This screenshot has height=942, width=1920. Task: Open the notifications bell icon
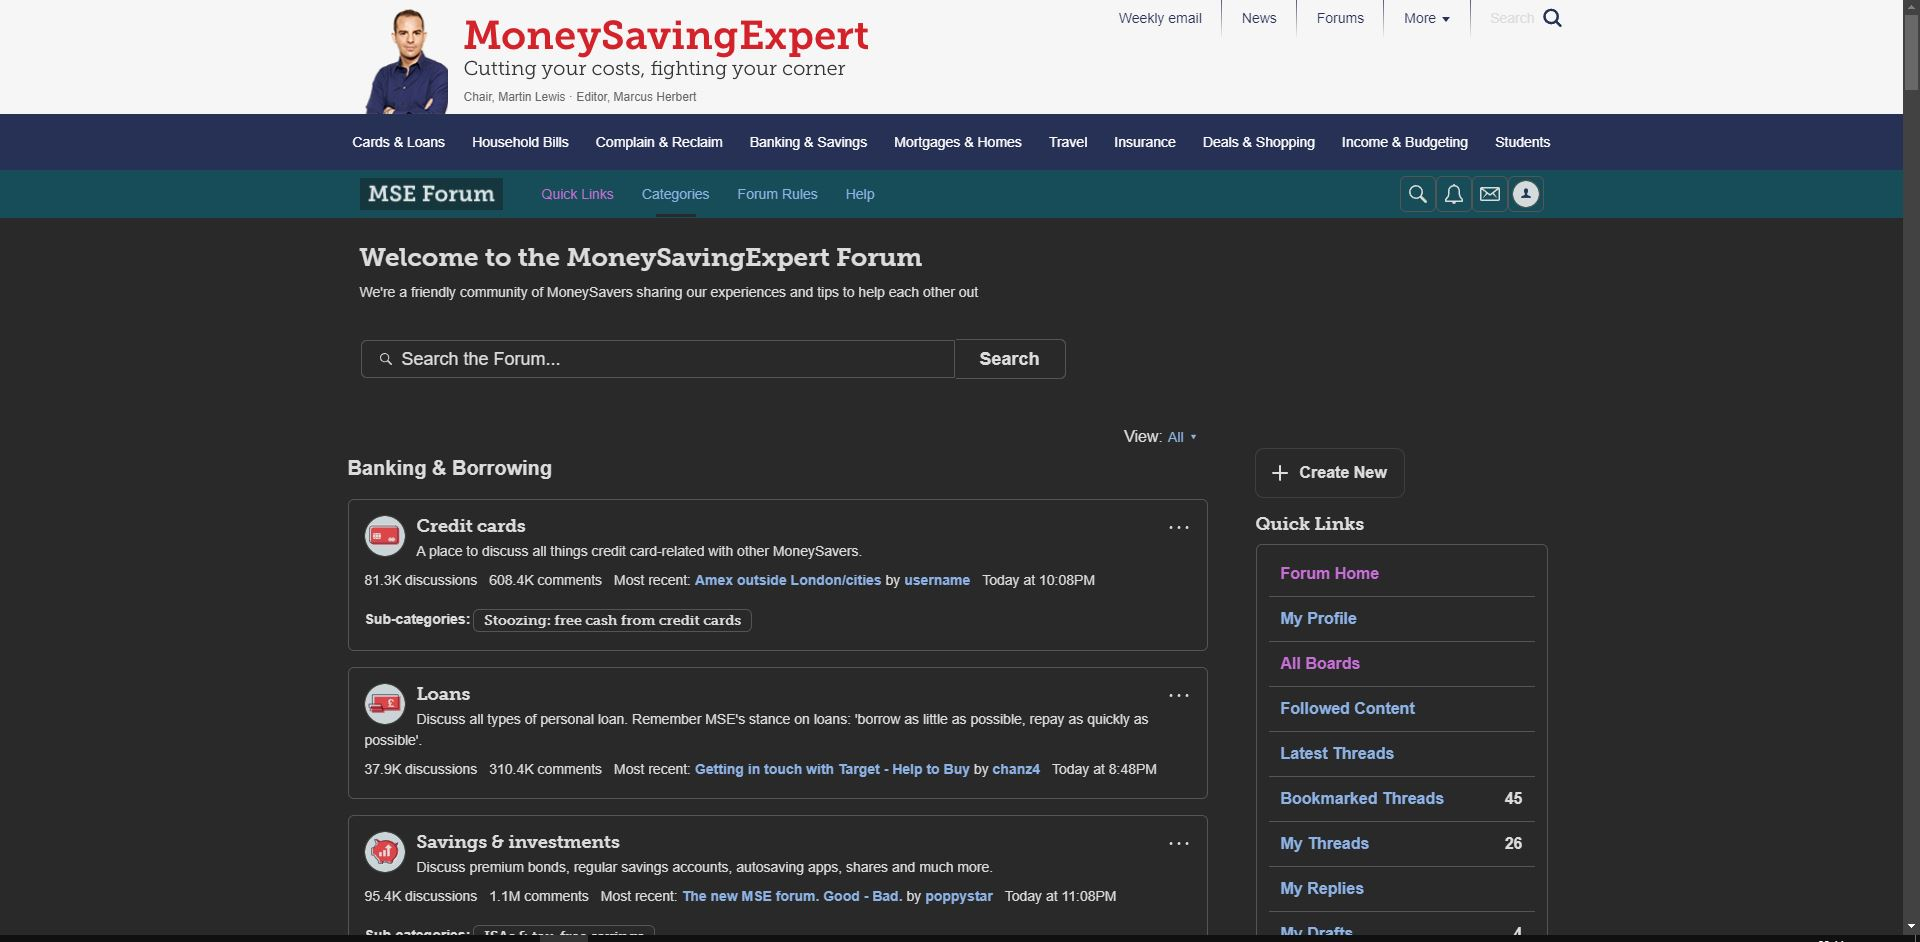click(x=1453, y=194)
